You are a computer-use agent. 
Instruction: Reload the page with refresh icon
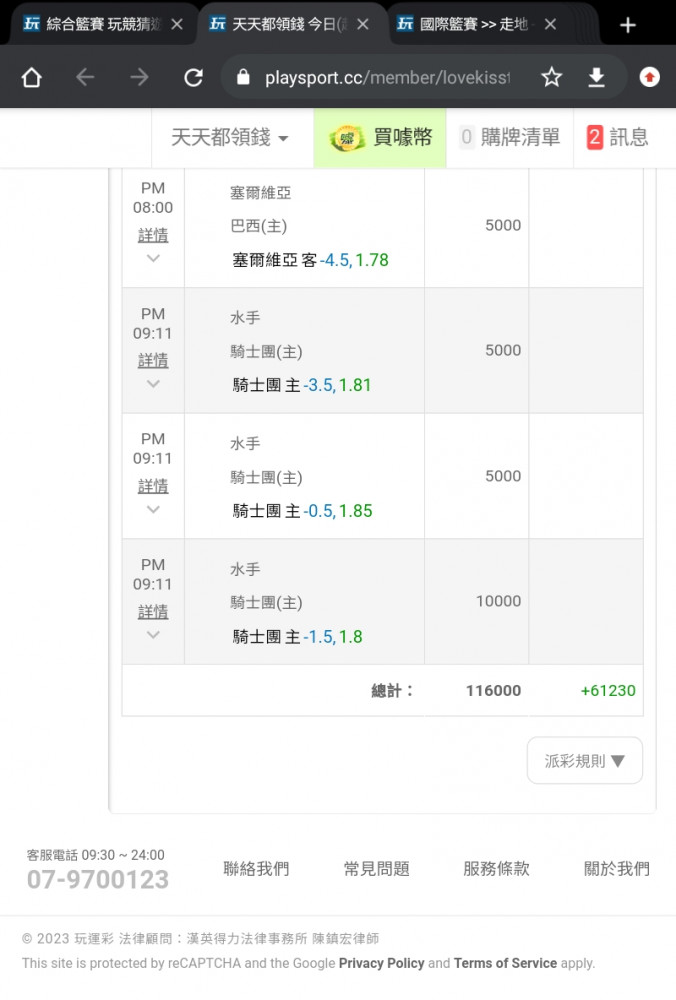click(x=193, y=78)
